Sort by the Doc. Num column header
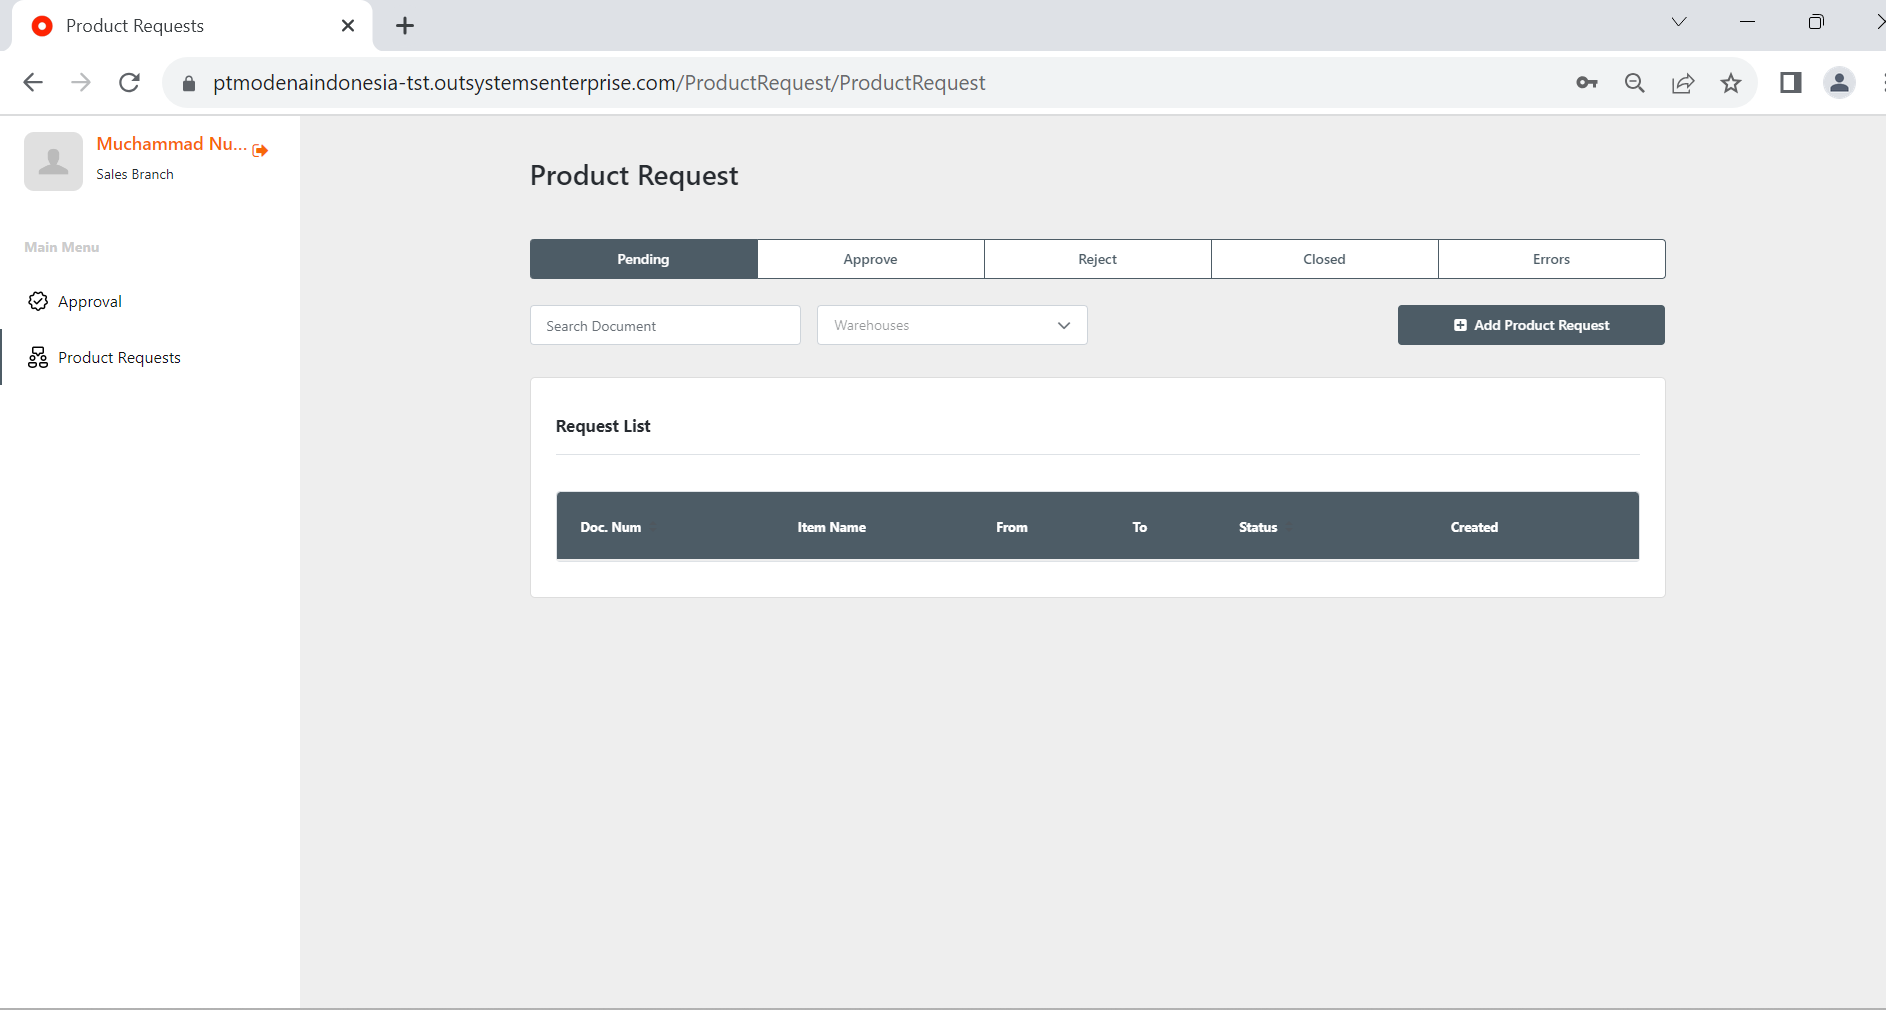Screen dimensions: 1886x1010 coord(611,527)
